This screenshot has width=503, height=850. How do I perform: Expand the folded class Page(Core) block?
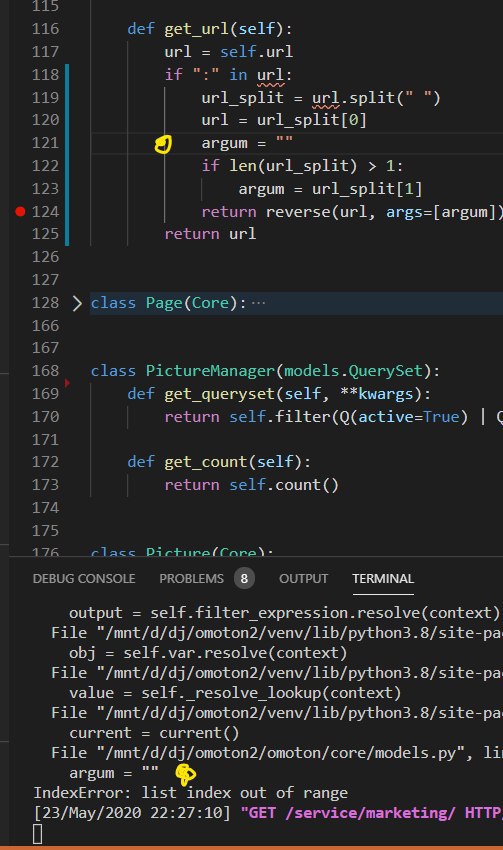pyautogui.click(x=77, y=303)
